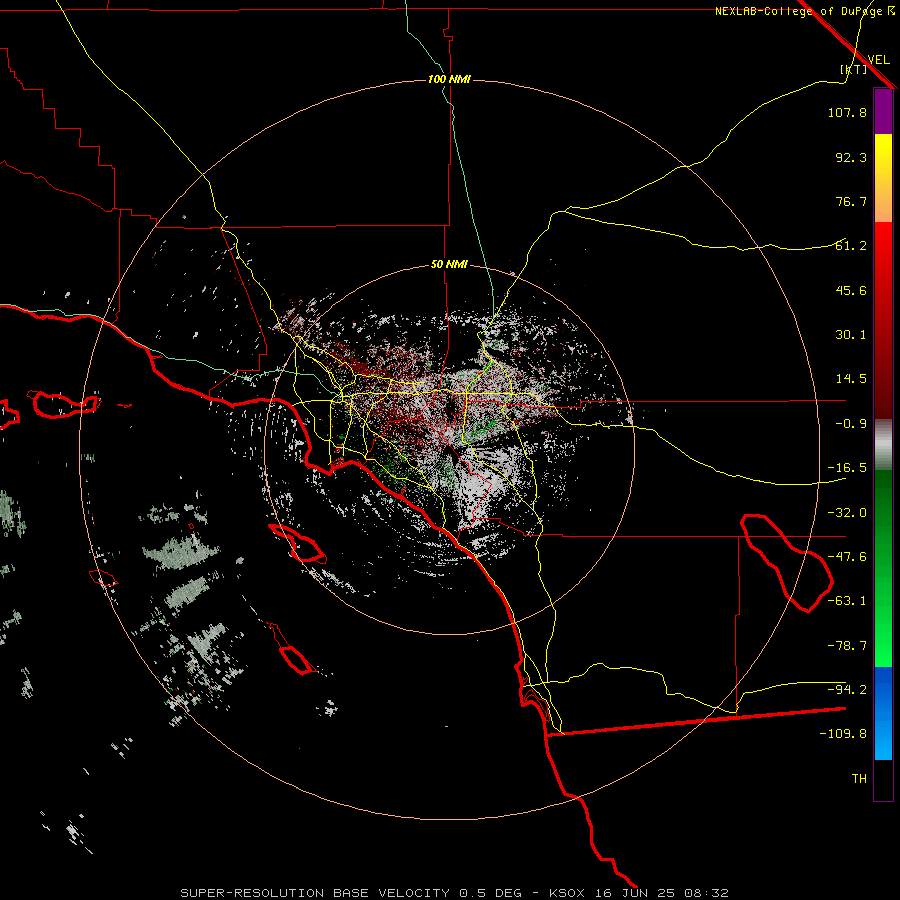This screenshot has height=900, width=900.
Task: Click the 76.7 scale value
Action: point(851,201)
